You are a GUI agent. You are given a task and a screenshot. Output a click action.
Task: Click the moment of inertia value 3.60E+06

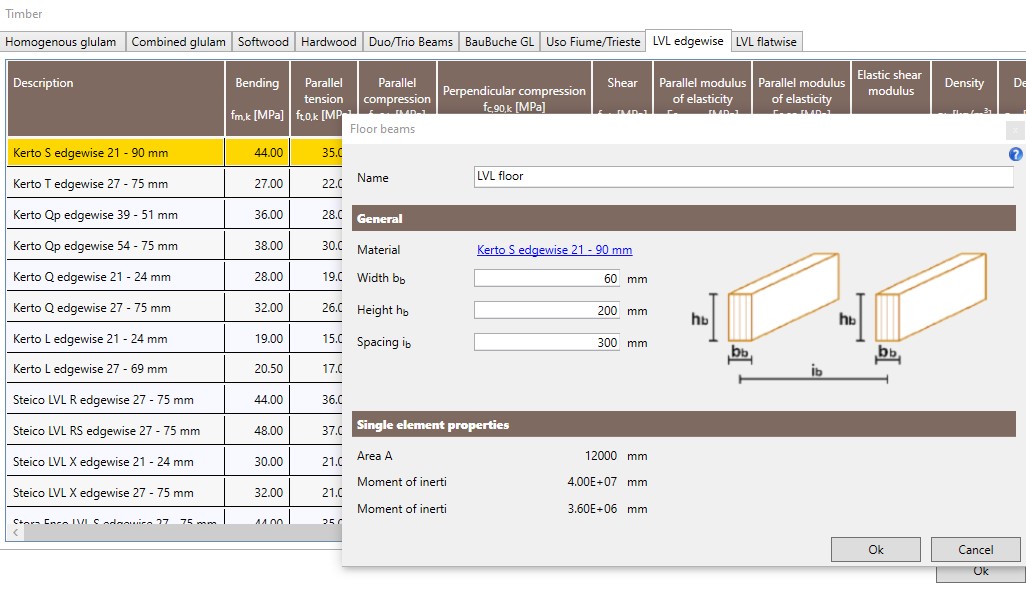click(x=592, y=509)
